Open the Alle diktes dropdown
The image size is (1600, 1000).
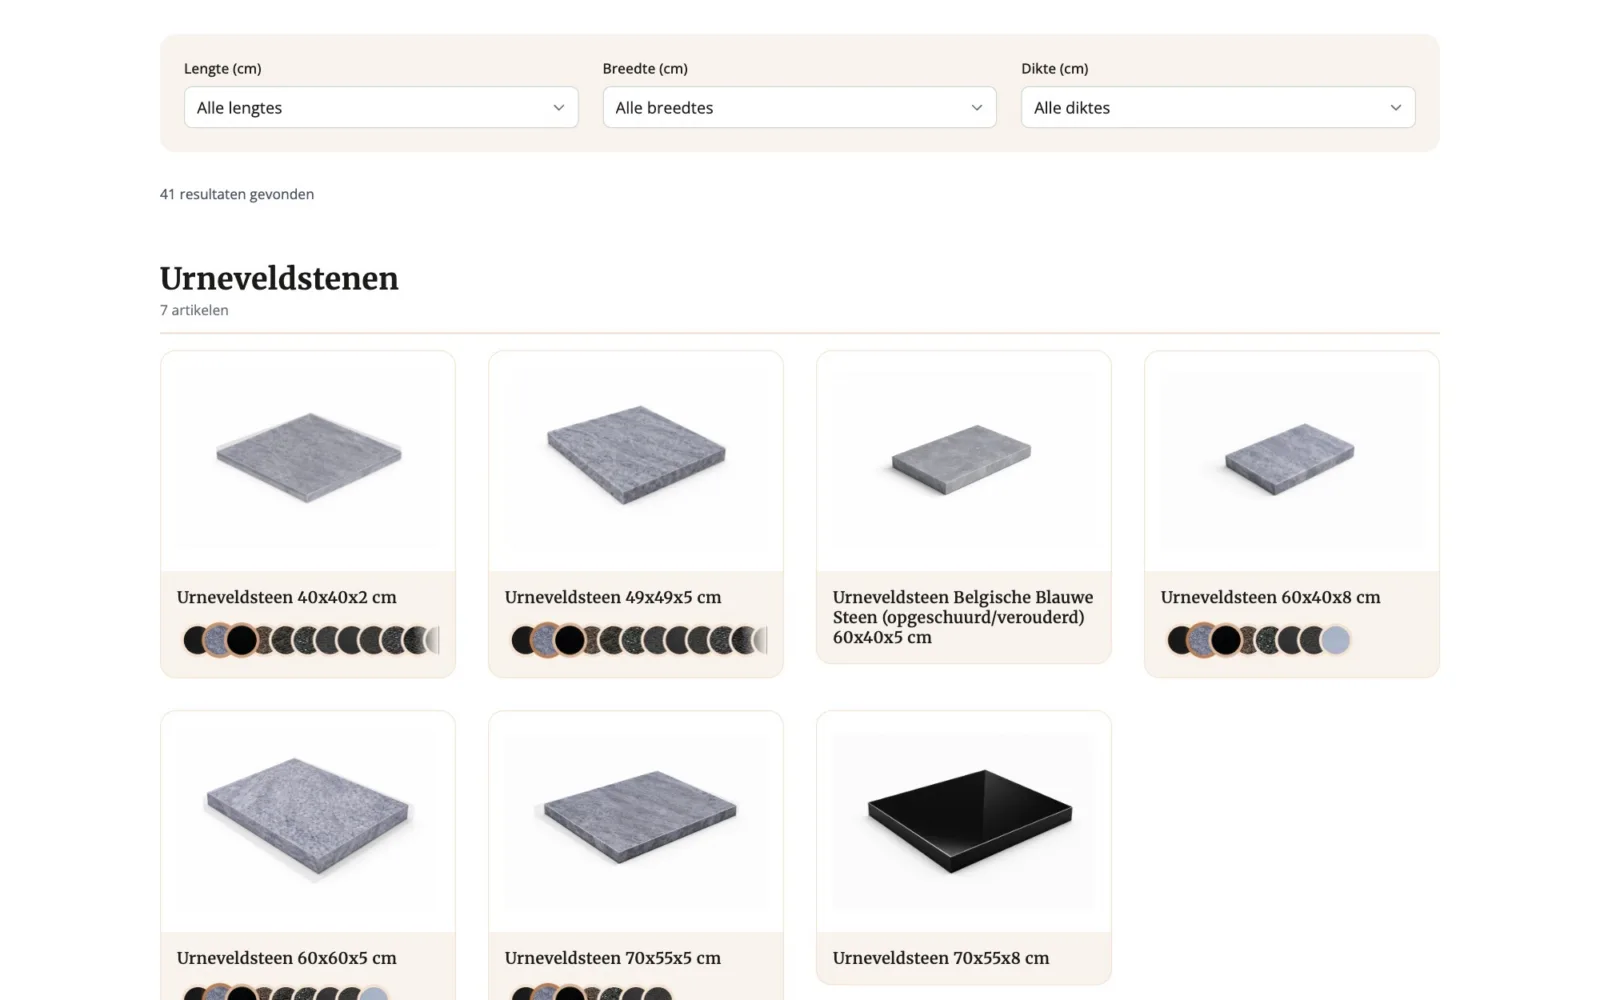click(x=1218, y=107)
